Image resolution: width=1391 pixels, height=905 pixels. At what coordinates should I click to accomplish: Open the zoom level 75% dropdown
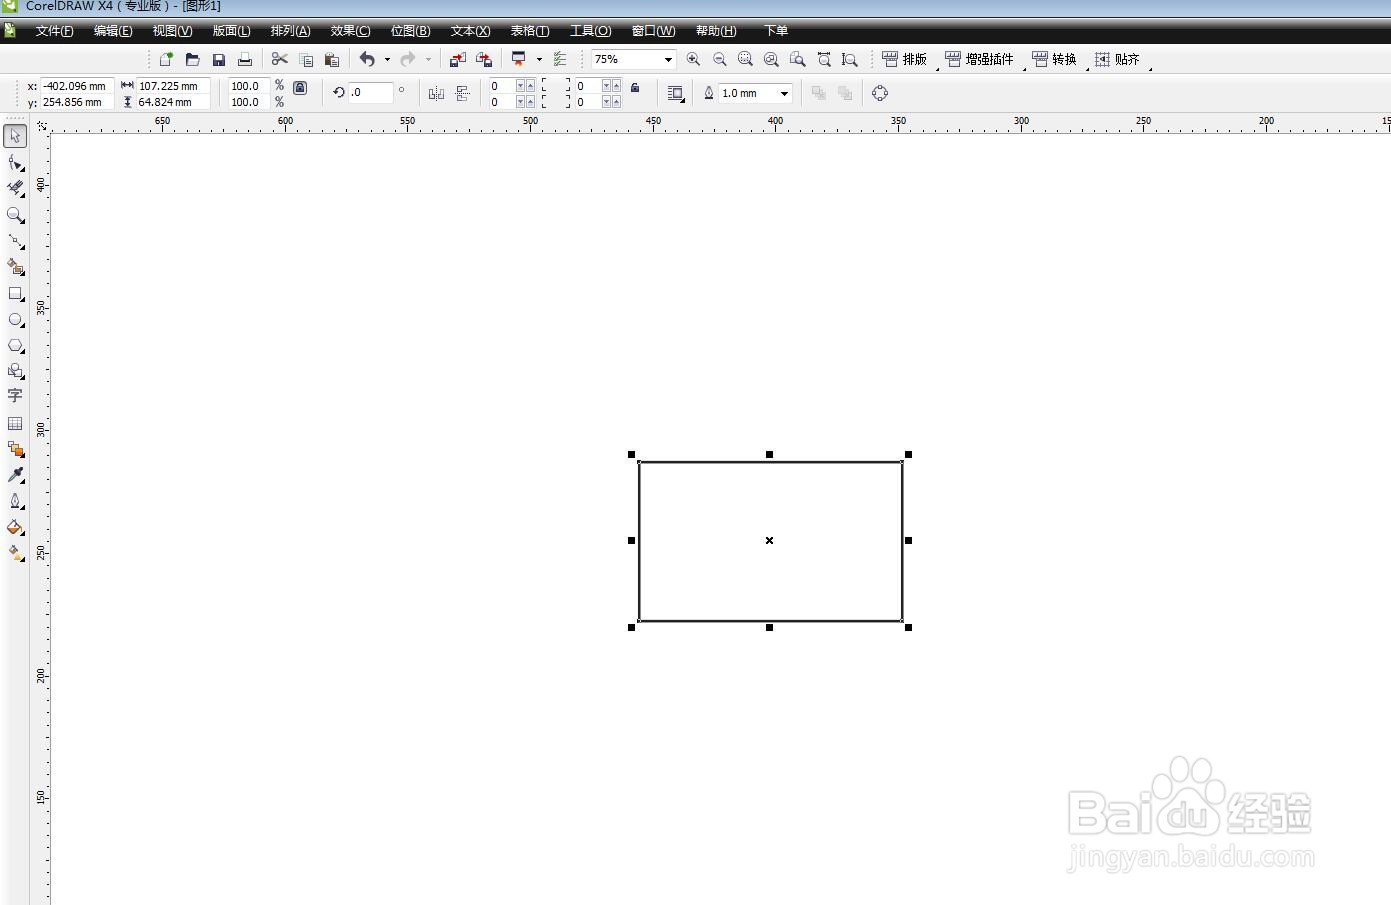668,60
